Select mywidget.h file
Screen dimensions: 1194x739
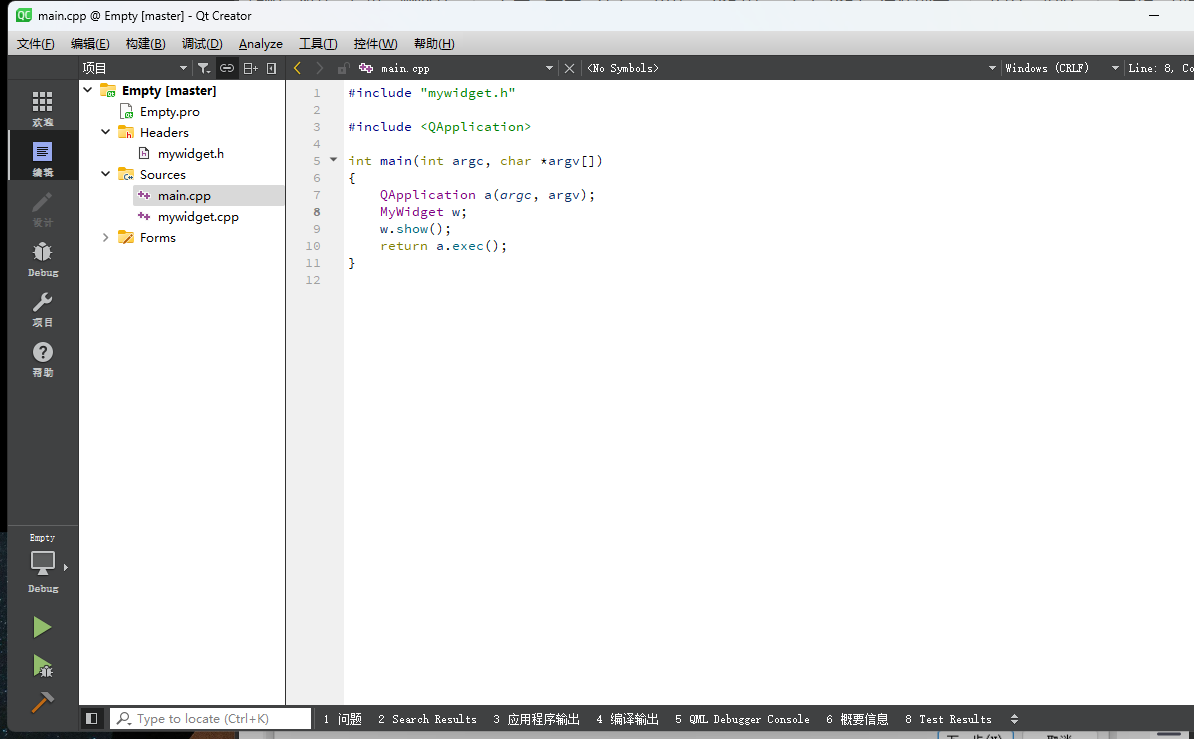click(x=190, y=153)
